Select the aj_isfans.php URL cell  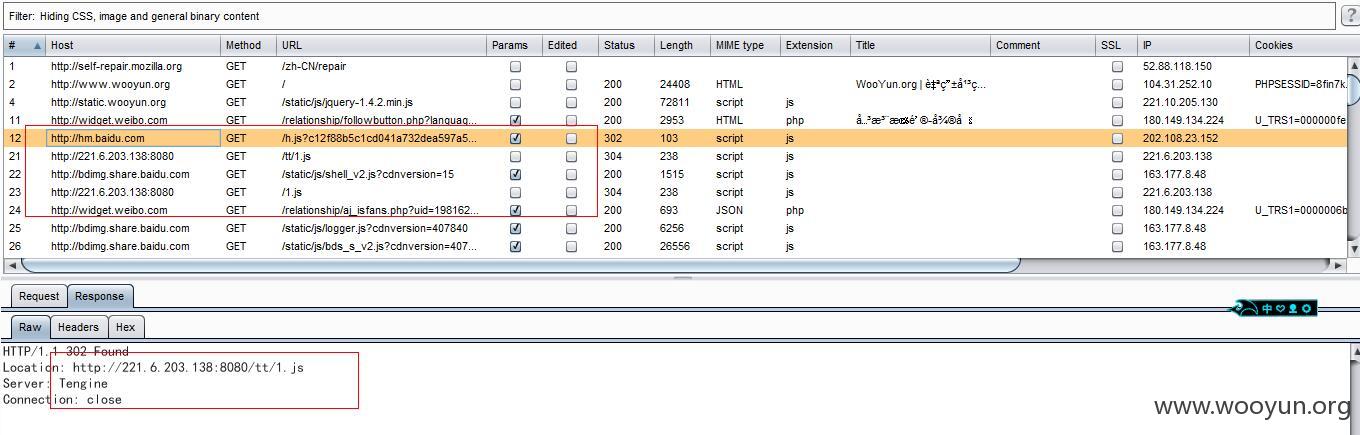(x=382, y=210)
